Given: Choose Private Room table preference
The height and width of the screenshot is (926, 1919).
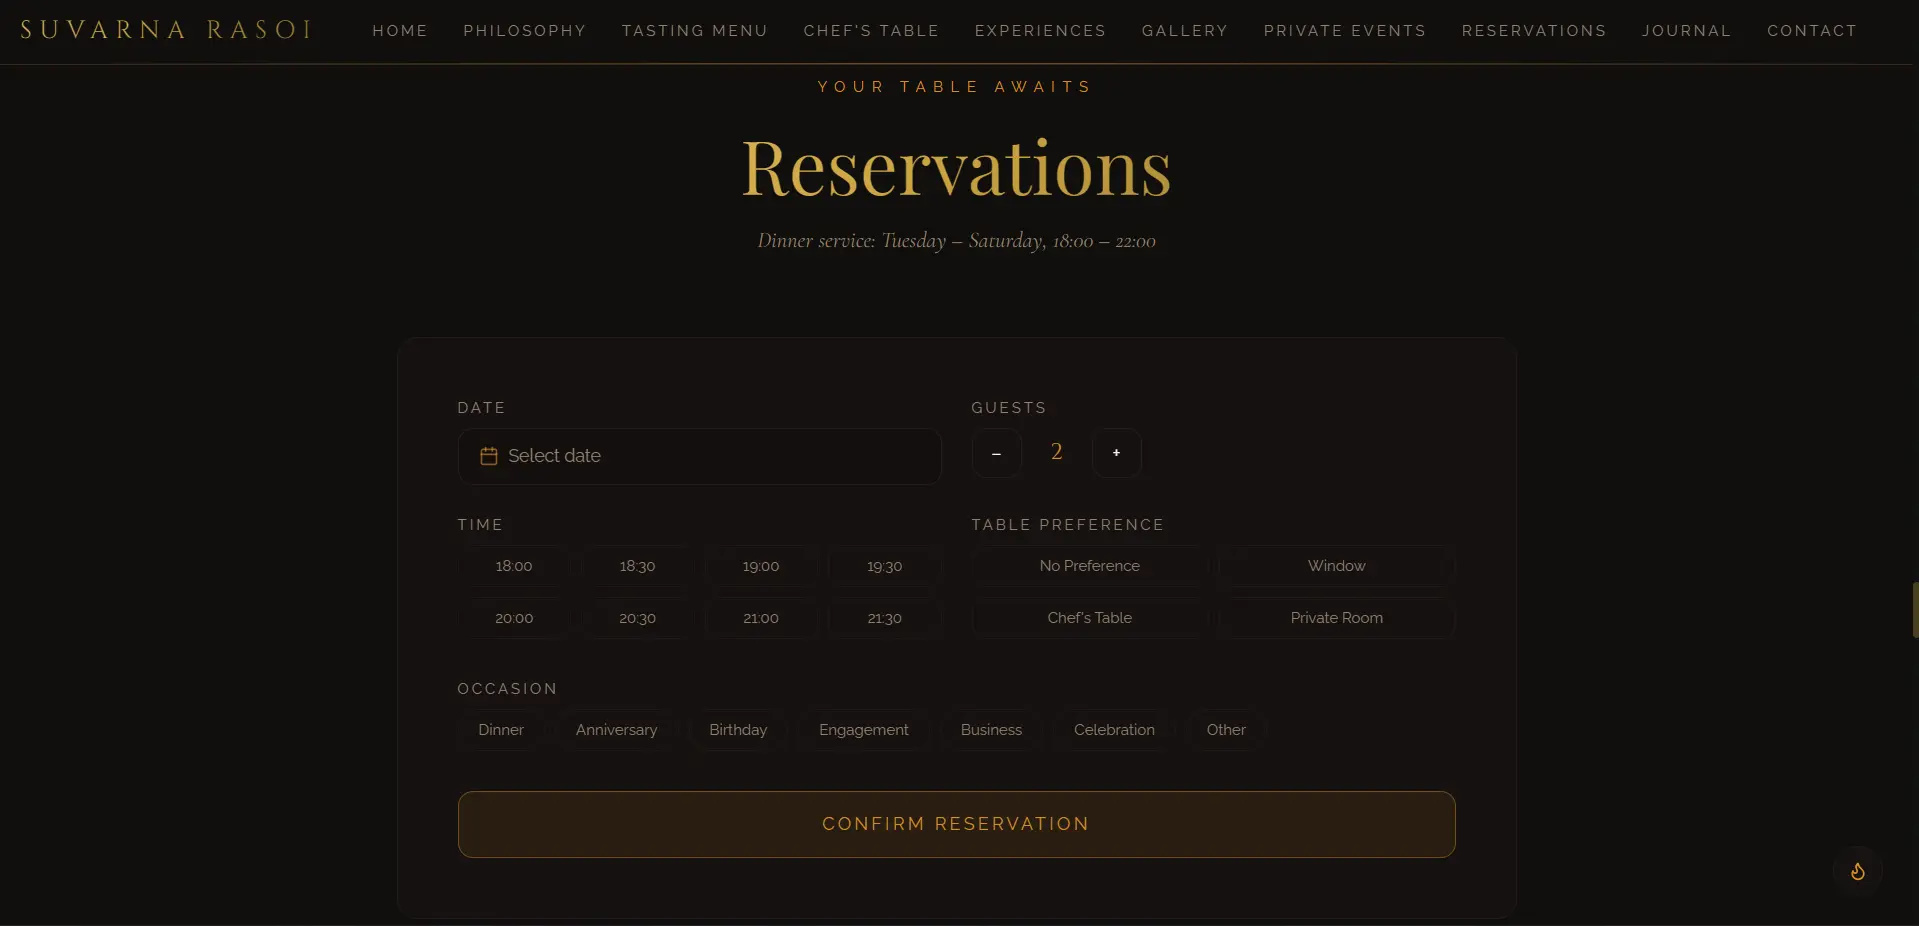Looking at the screenshot, I should pos(1336,618).
